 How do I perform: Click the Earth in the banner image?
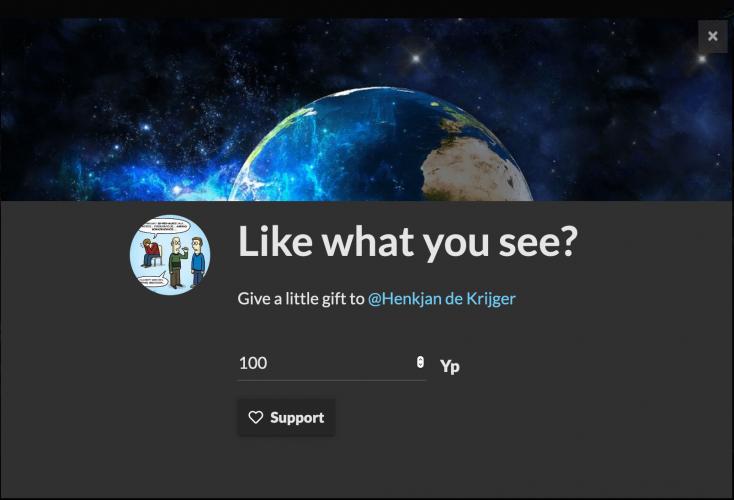click(x=381, y=144)
